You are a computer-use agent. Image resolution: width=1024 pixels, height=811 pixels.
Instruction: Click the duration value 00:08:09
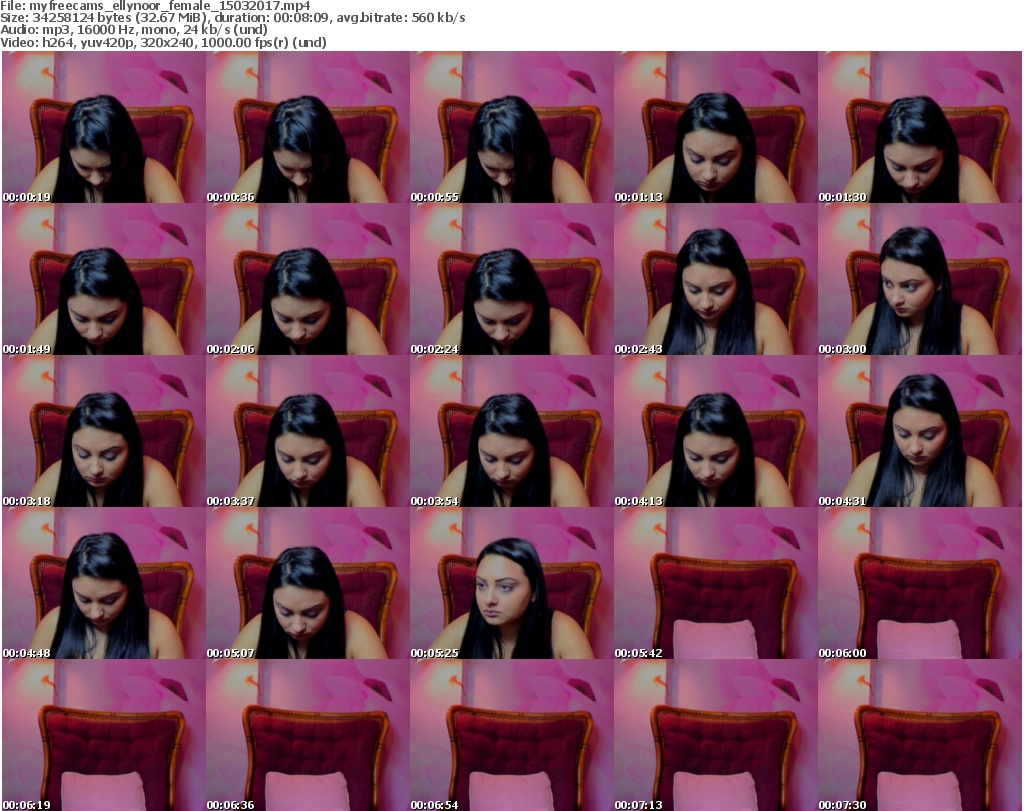coord(301,18)
